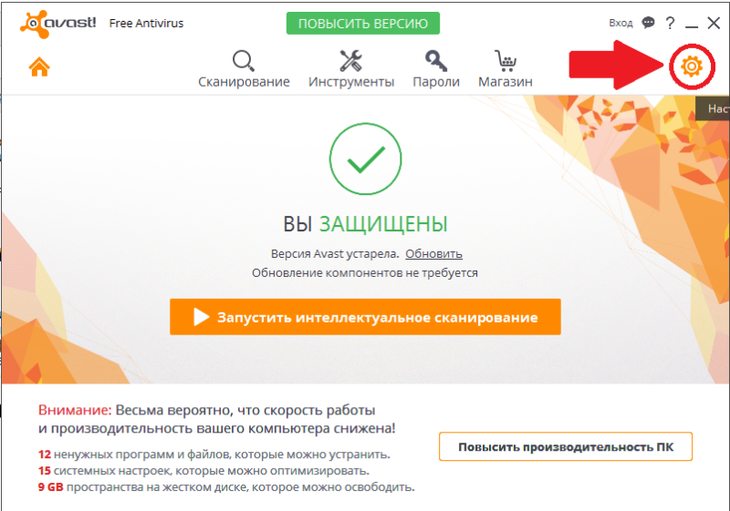Open the Пароли key section
Image resolution: width=730 pixels, height=511 pixels.
pos(436,69)
